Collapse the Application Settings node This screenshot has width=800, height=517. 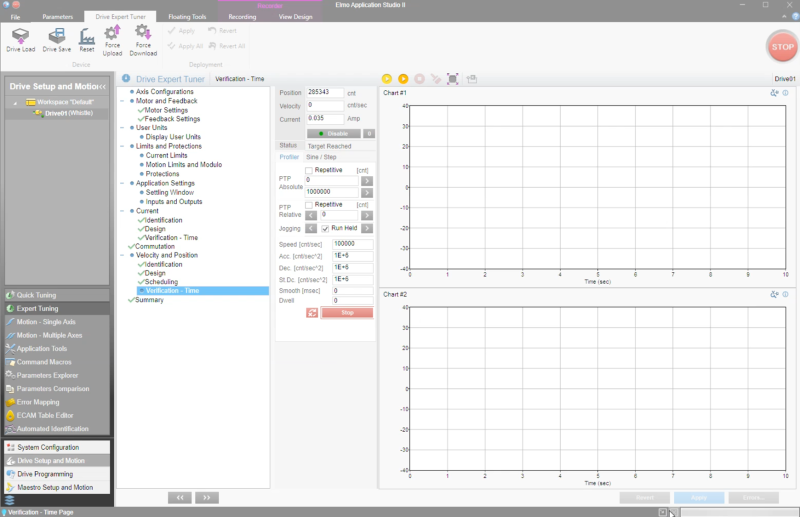122,183
